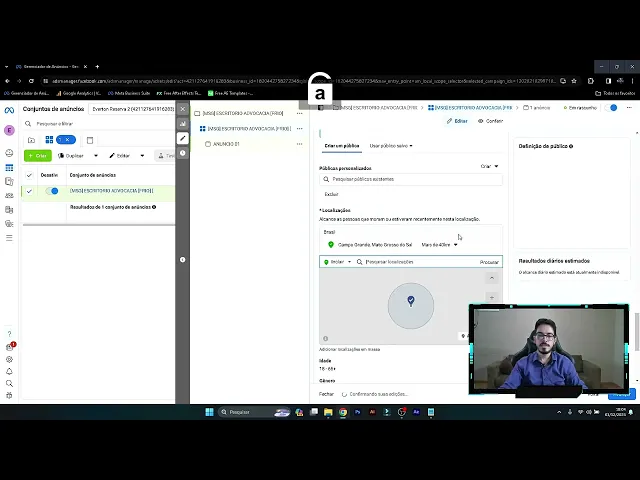The width and height of the screenshot is (640, 480).
Task: Toggle the select-all checkbox in table header
Action: click(29, 175)
